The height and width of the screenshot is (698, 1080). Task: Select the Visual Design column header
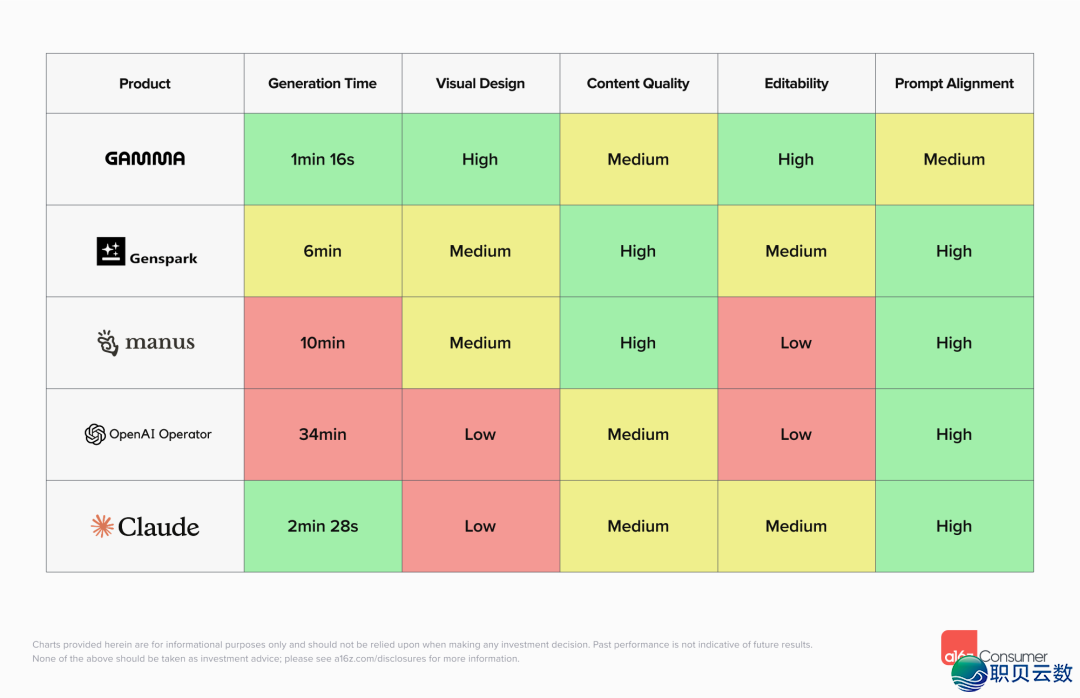[x=480, y=83]
